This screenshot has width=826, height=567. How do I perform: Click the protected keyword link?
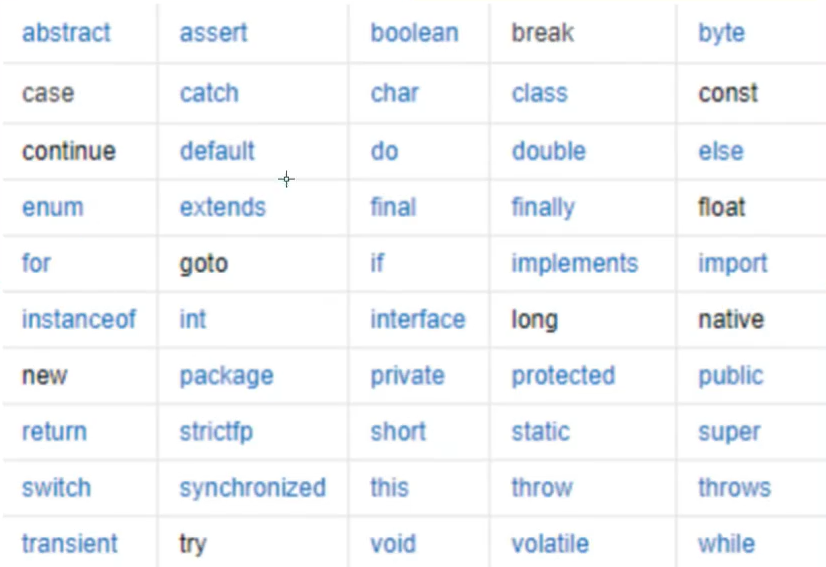pos(564,376)
